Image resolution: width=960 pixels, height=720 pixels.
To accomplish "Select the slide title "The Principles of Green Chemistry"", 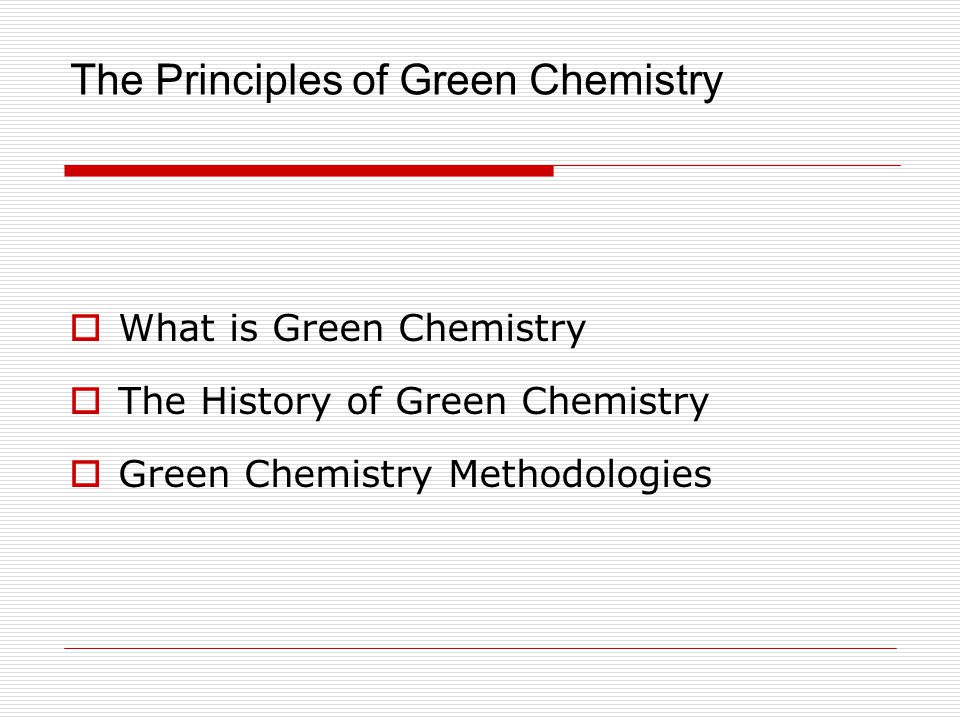I will coord(397,81).
